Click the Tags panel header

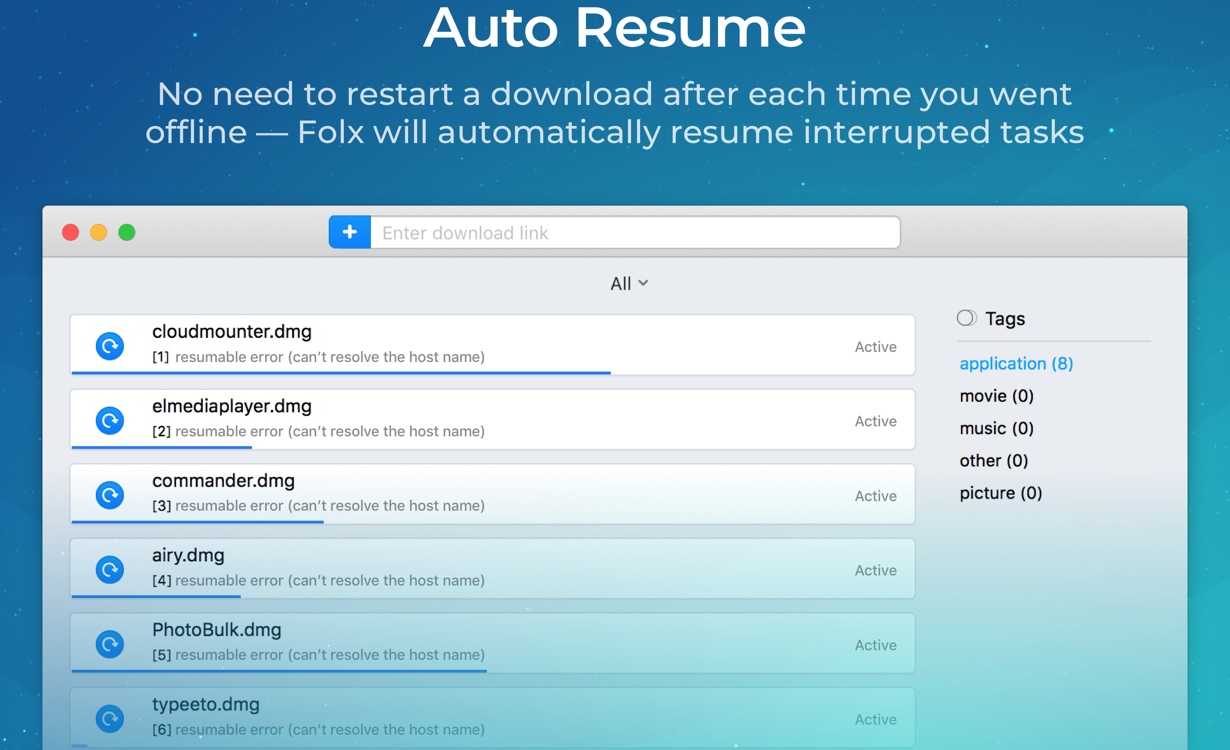coord(1007,318)
